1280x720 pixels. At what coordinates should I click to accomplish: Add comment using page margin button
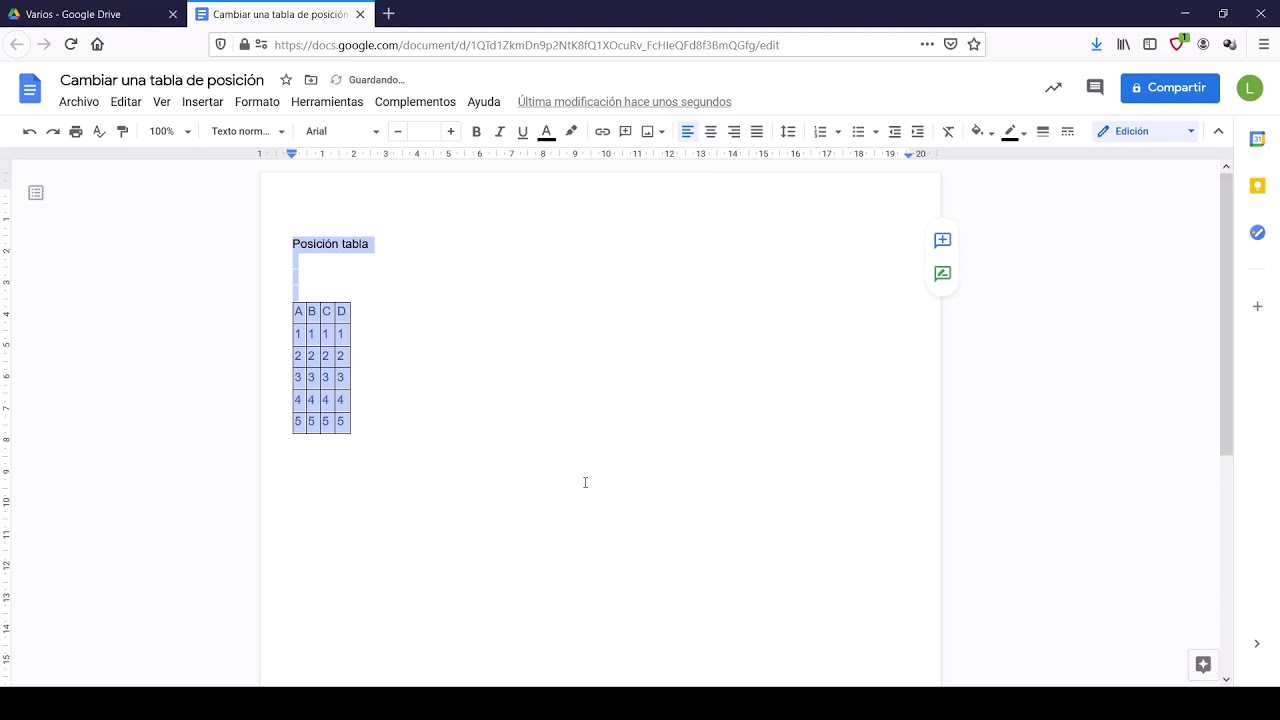942,241
